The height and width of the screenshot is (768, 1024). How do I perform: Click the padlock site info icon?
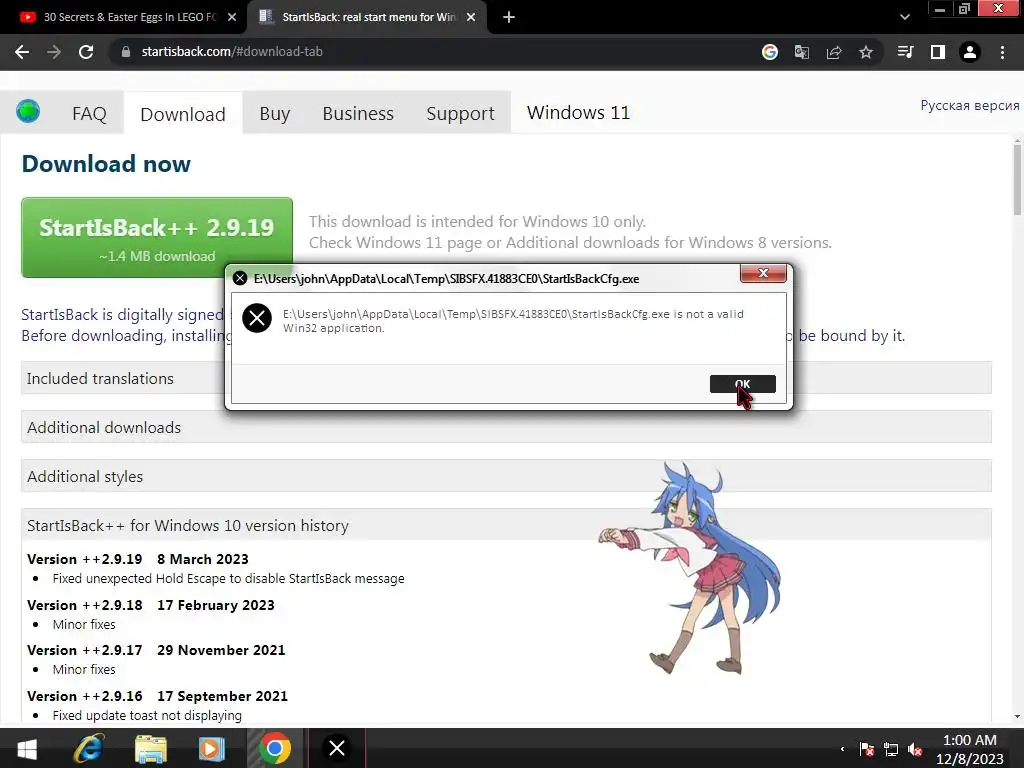(126, 52)
